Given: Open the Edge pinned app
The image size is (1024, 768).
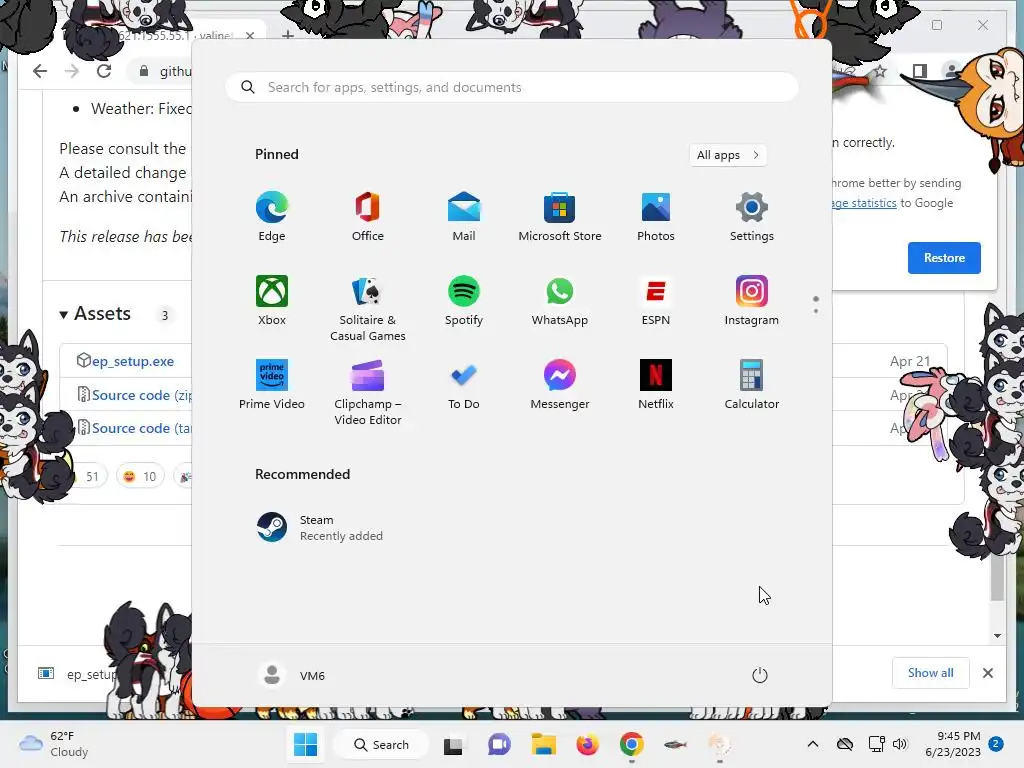Looking at the screenshot, I should coord(272,217).
